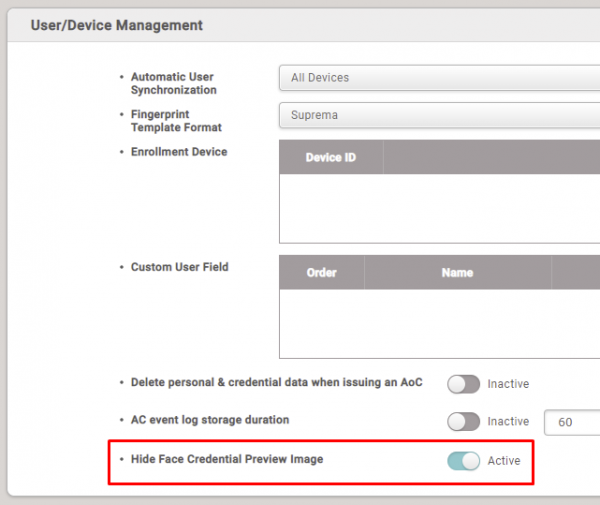The height and width of the screenshot is (505, 600).
Task: Click the Enrollment Device label
Action: click(x=179, y=152)
